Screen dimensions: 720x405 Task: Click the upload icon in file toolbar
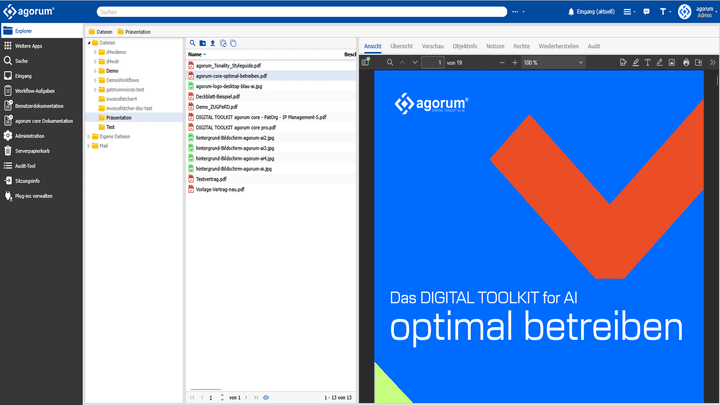click(x=213, y=43)
